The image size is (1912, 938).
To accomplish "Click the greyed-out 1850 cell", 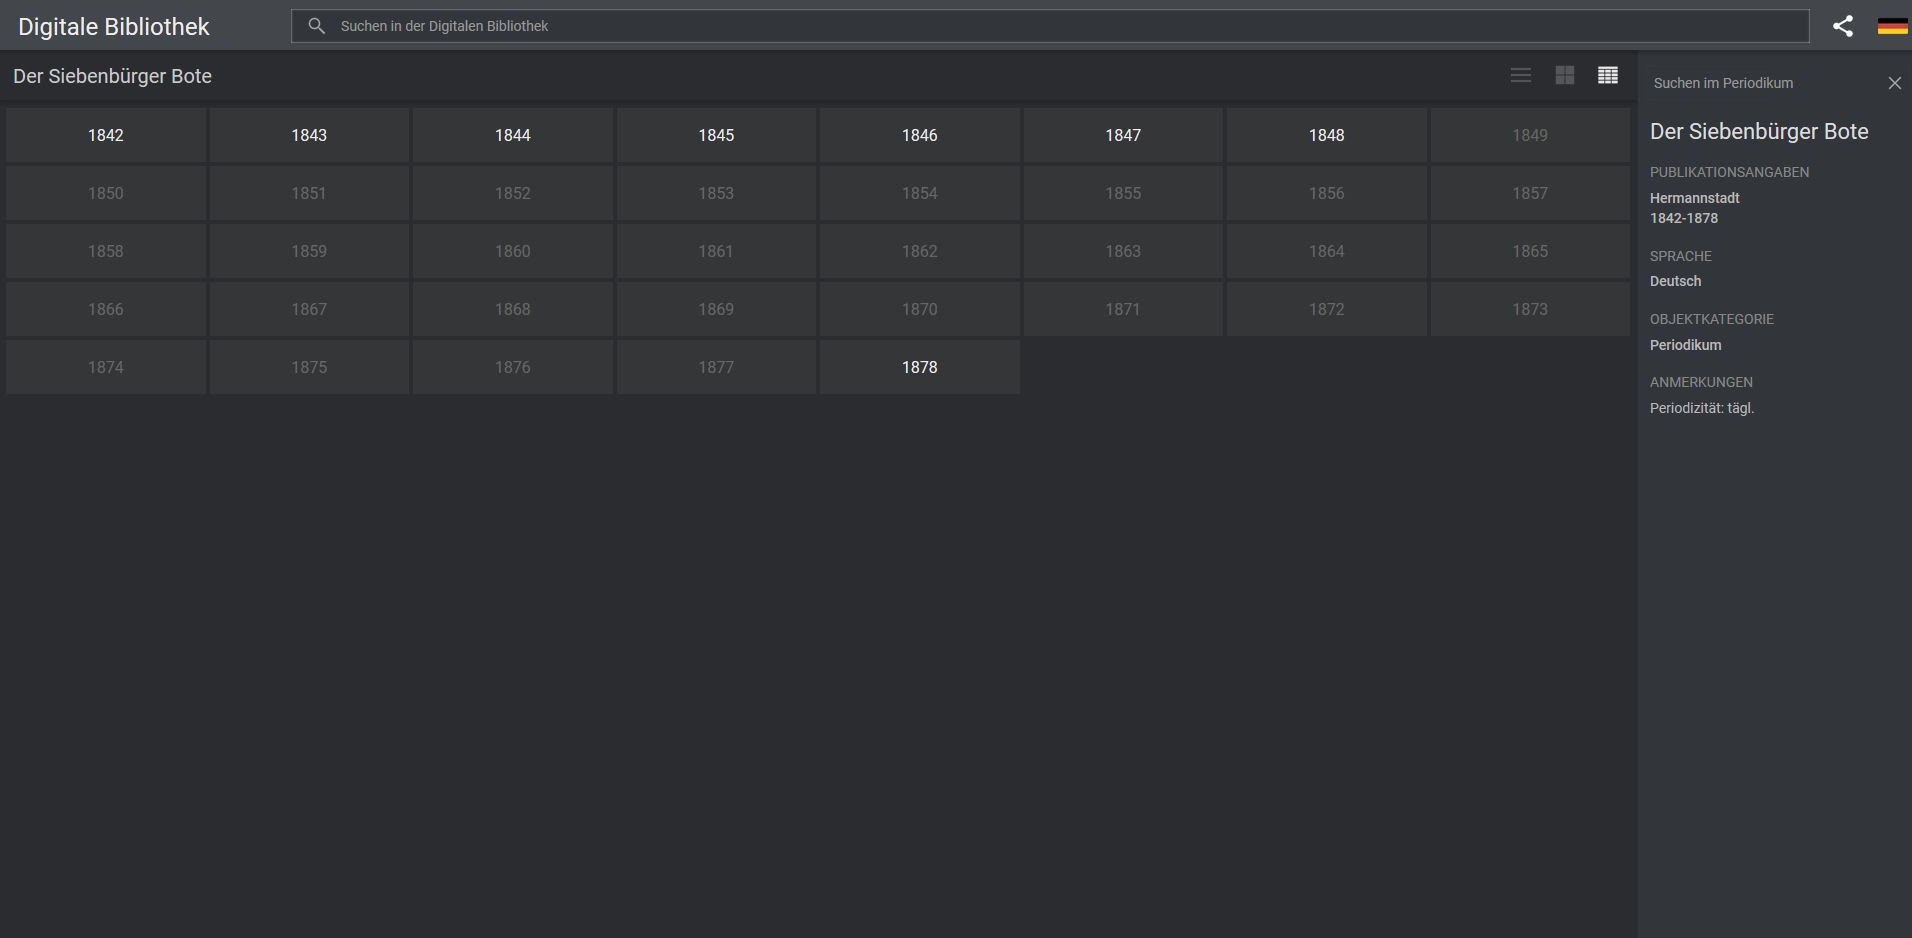I will (106, 193).
